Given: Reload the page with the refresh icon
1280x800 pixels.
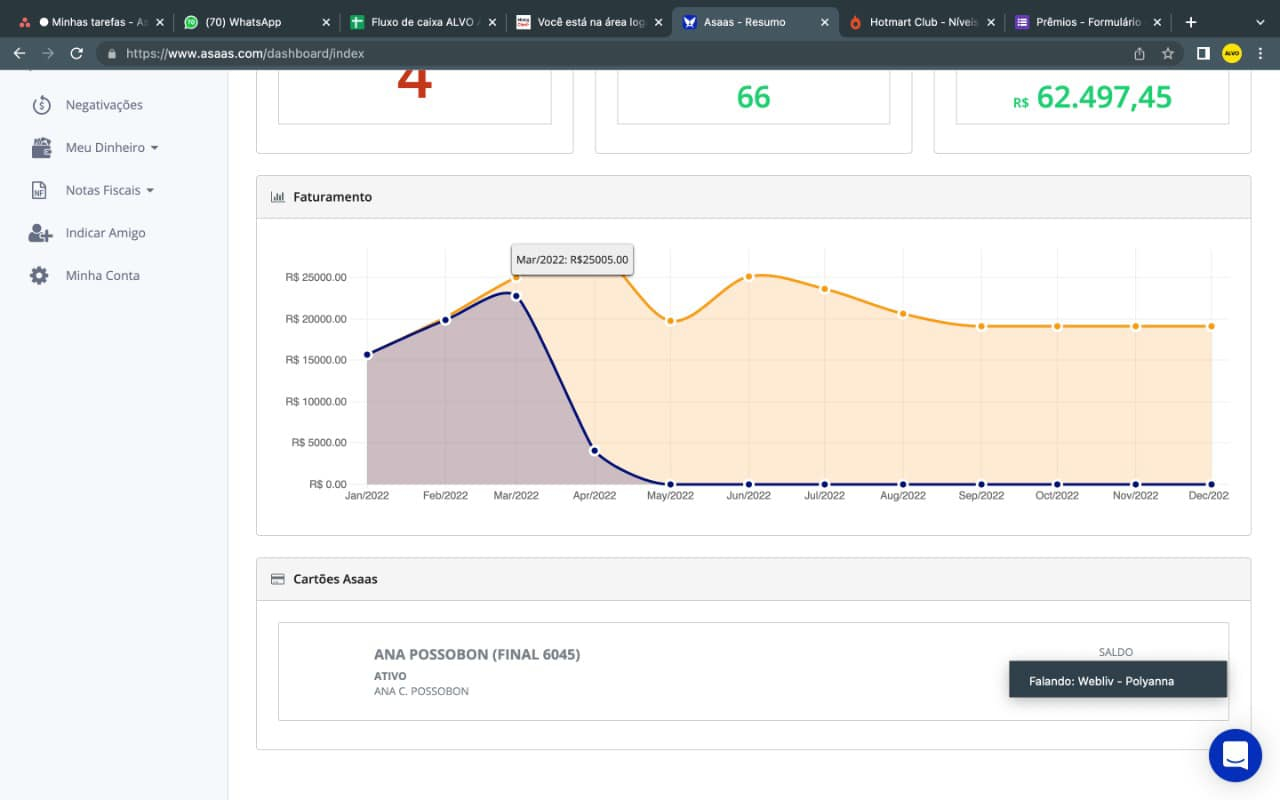Looking at the screenshot, I should coord(76,54).
